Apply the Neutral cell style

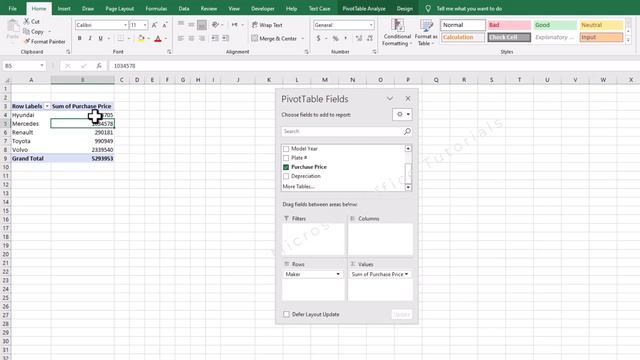click(x=601, y=25)
